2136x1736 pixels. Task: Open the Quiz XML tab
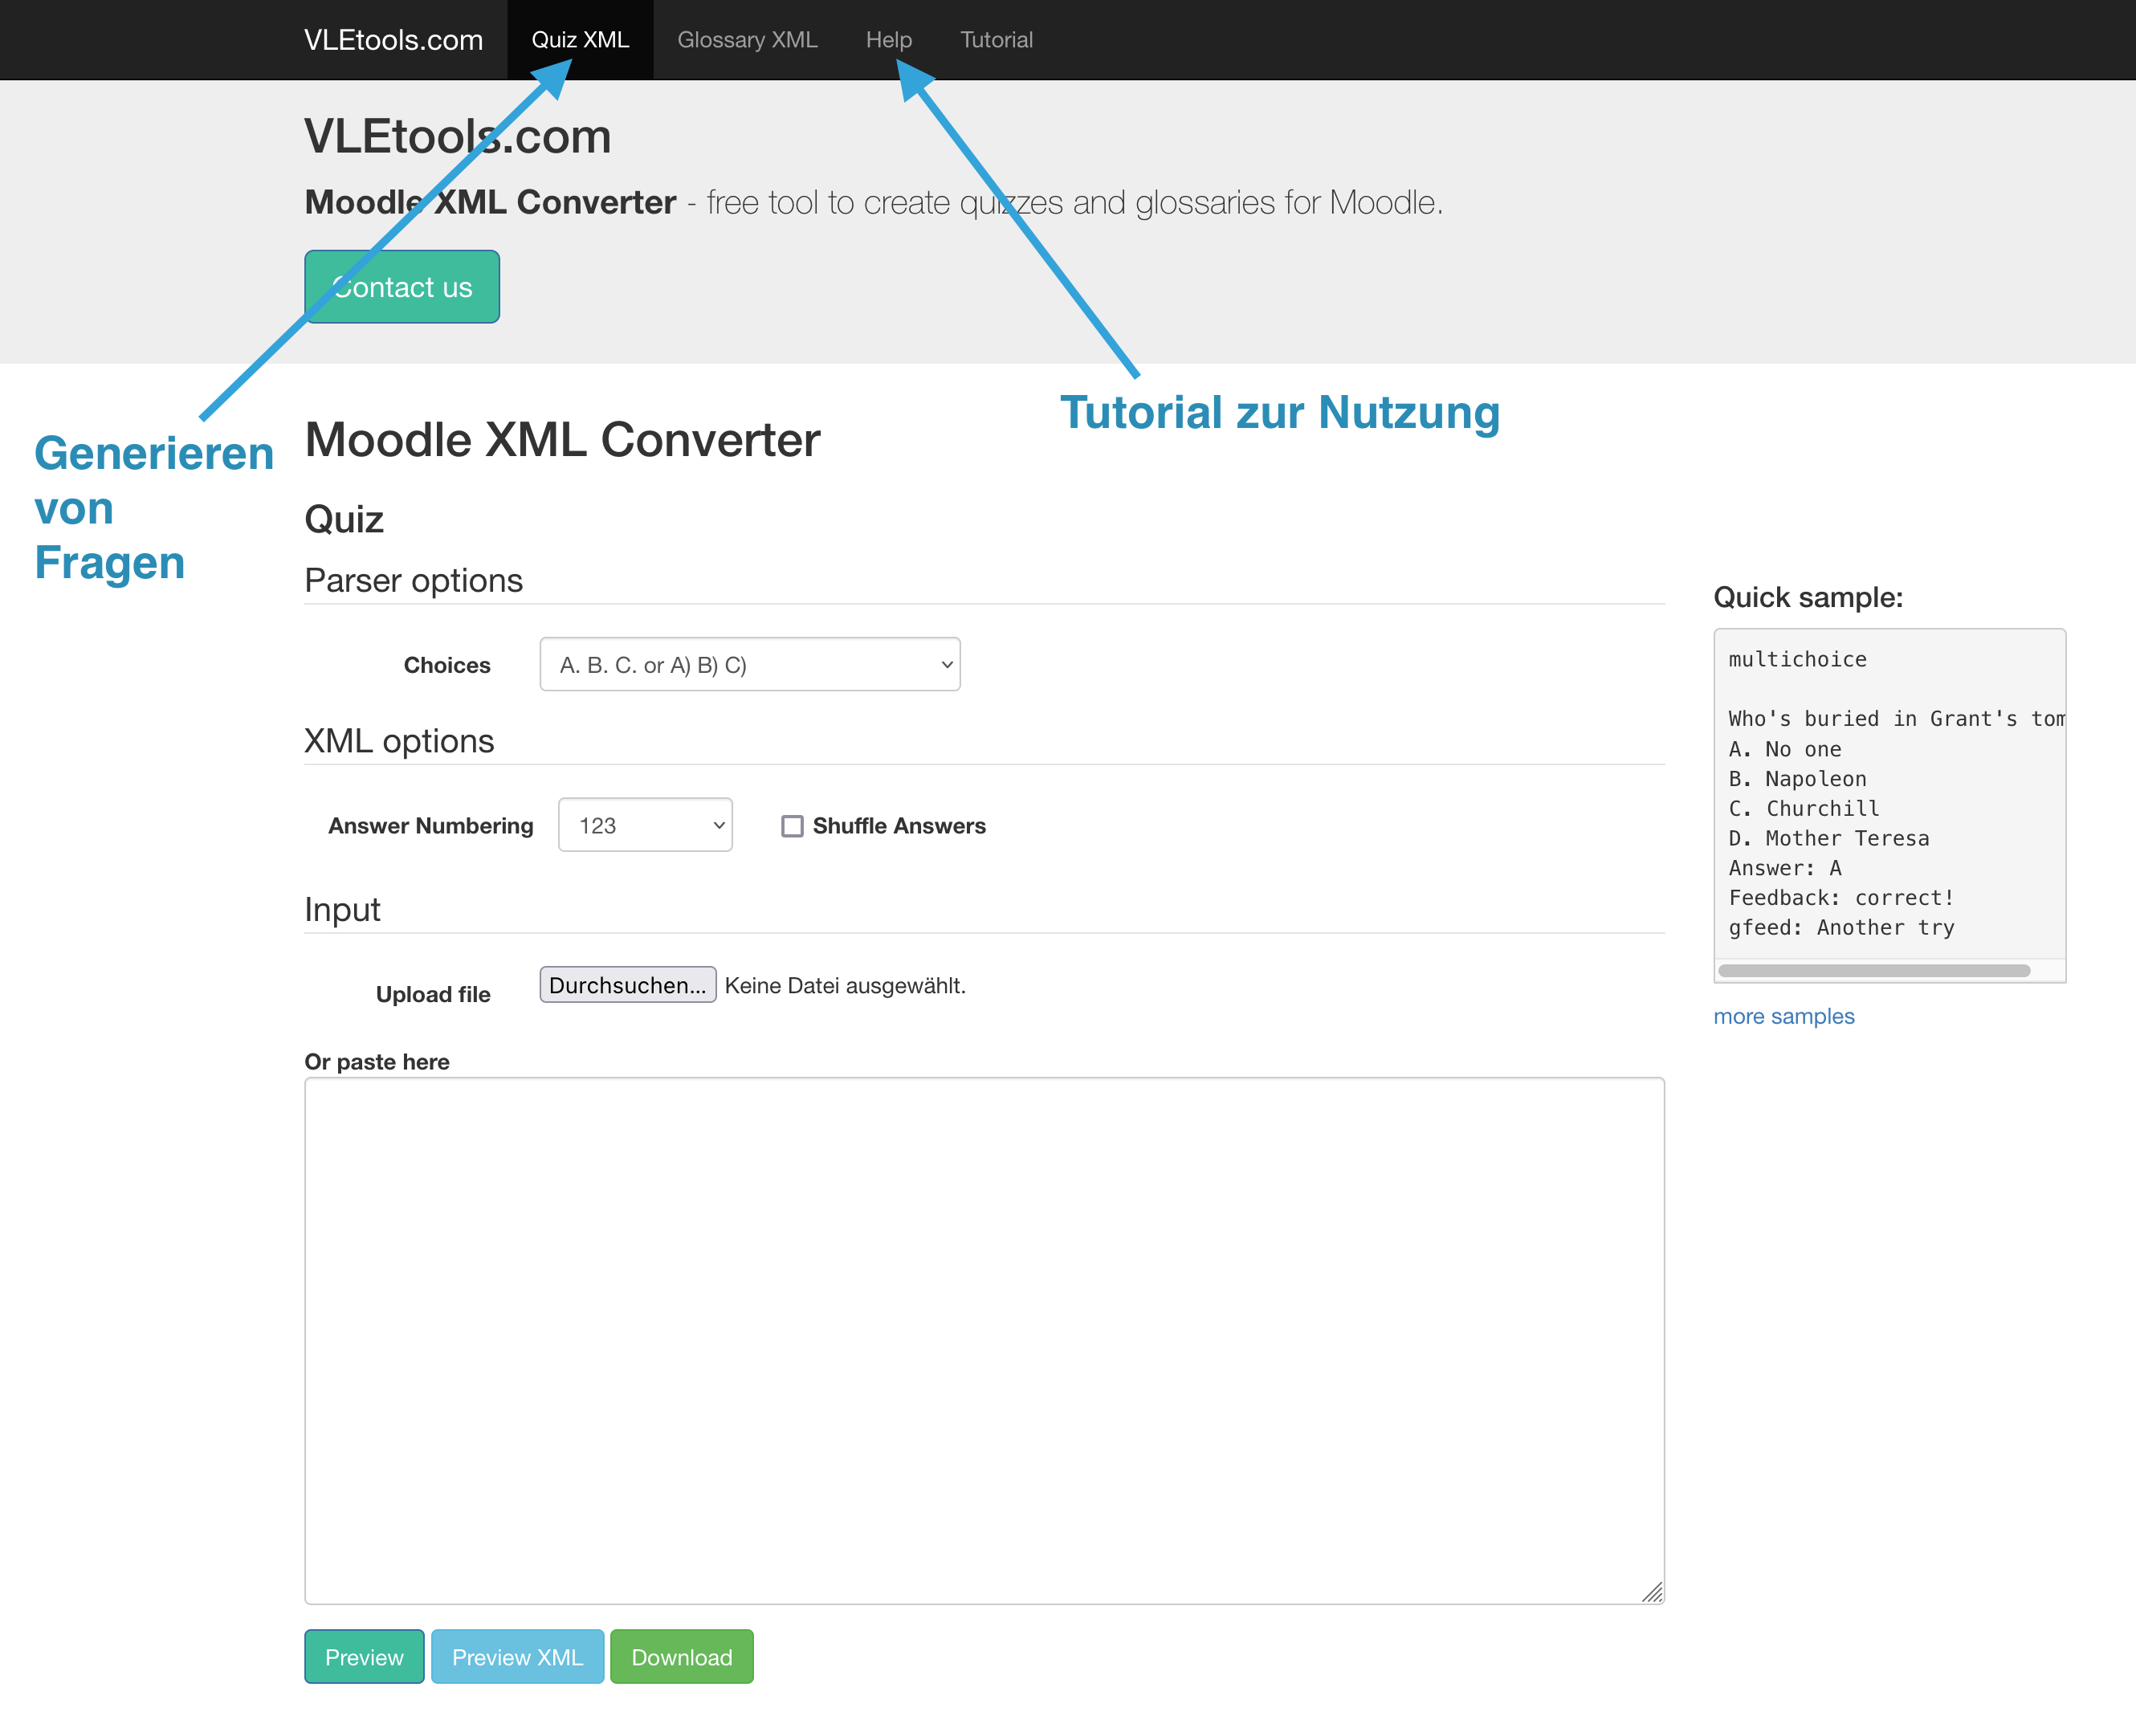(x=580, y=40)
